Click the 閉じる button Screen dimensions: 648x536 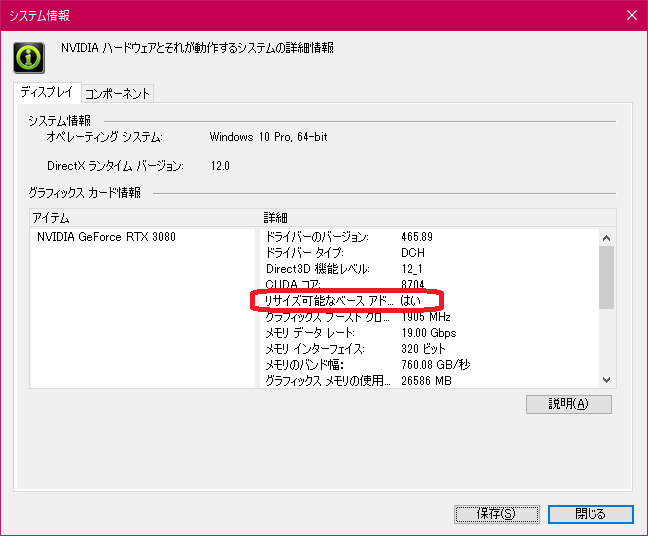pyautogui.click(x=591, y=514)
